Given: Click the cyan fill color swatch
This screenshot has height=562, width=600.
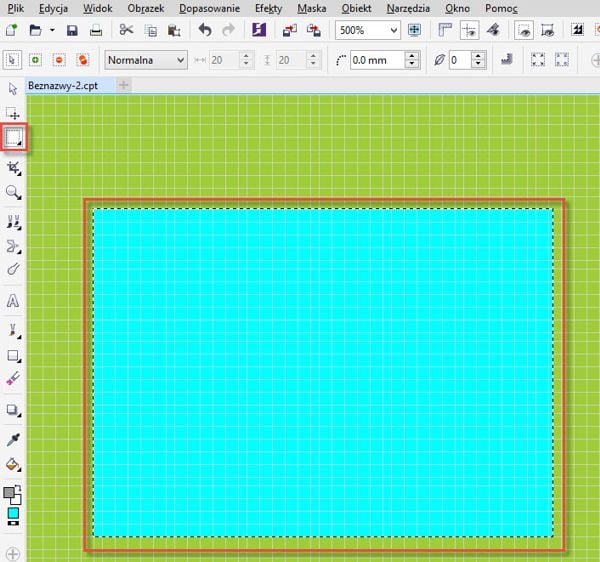Looking at the screenshot, I should click(13, 513).
